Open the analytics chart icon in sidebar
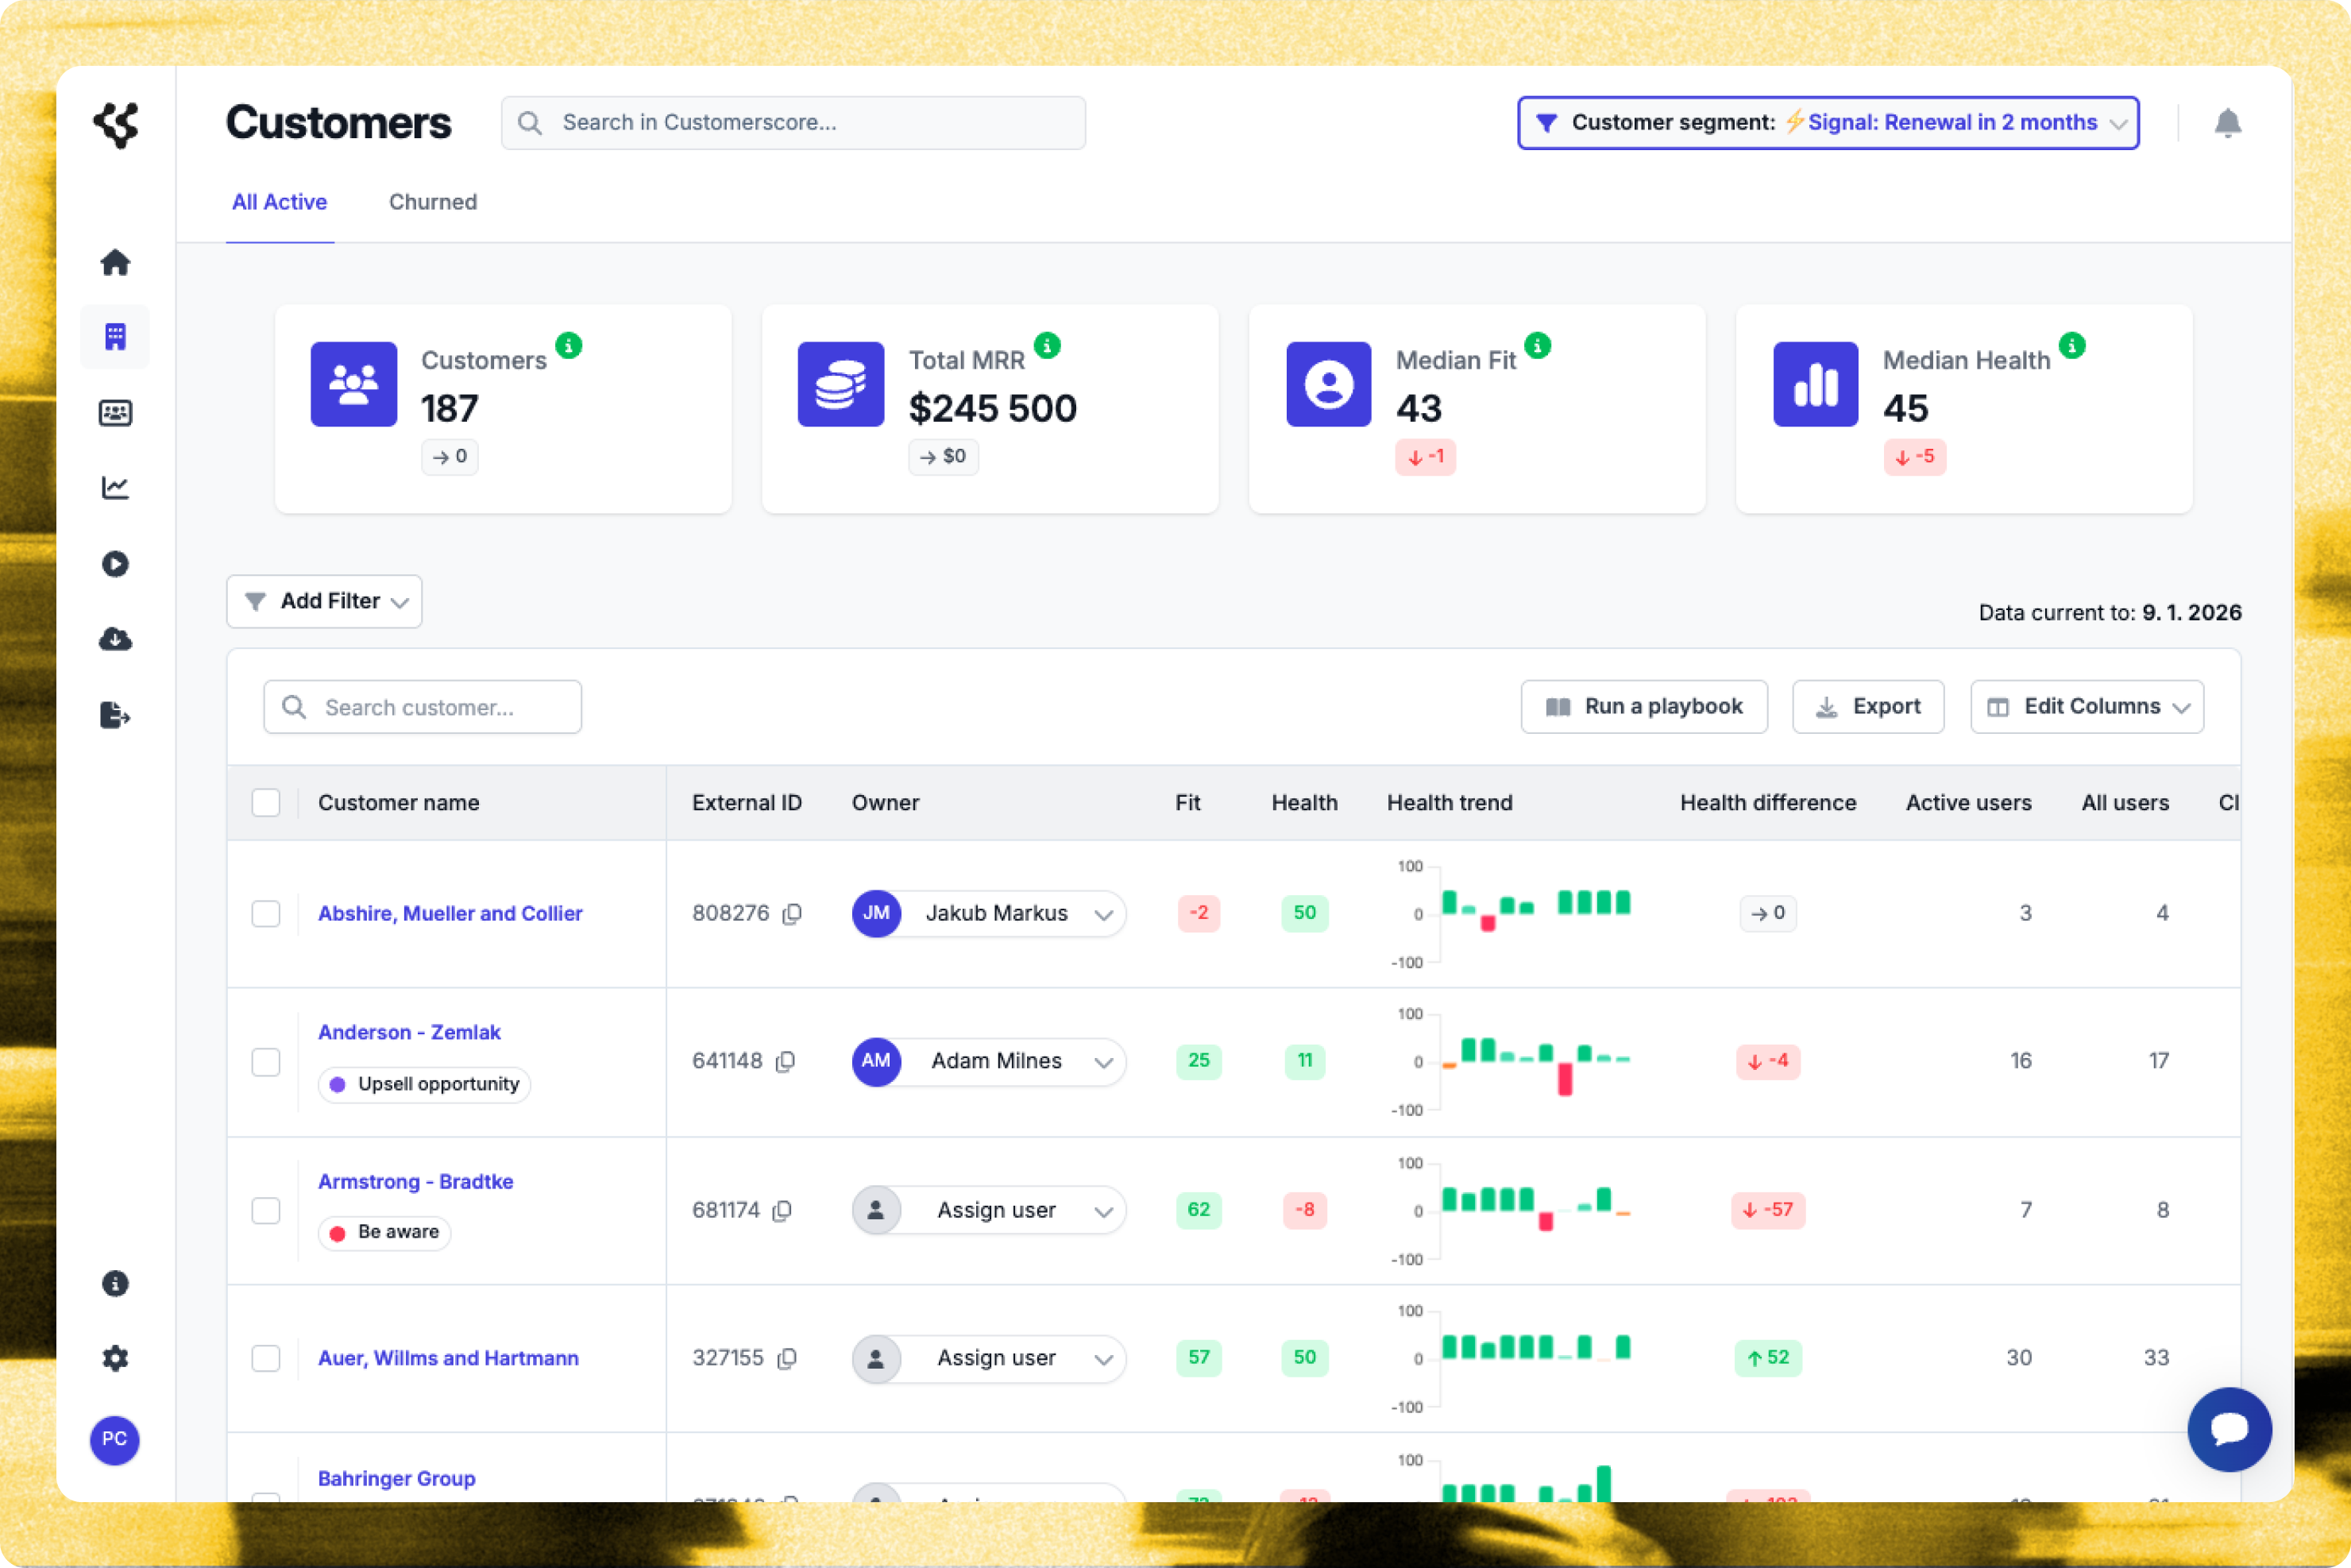2351x1568 pixels. (x=115, y=487)
